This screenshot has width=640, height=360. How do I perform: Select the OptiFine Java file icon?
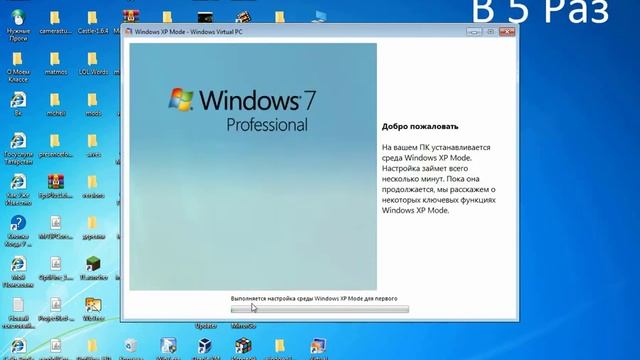[x=56, y=269]
